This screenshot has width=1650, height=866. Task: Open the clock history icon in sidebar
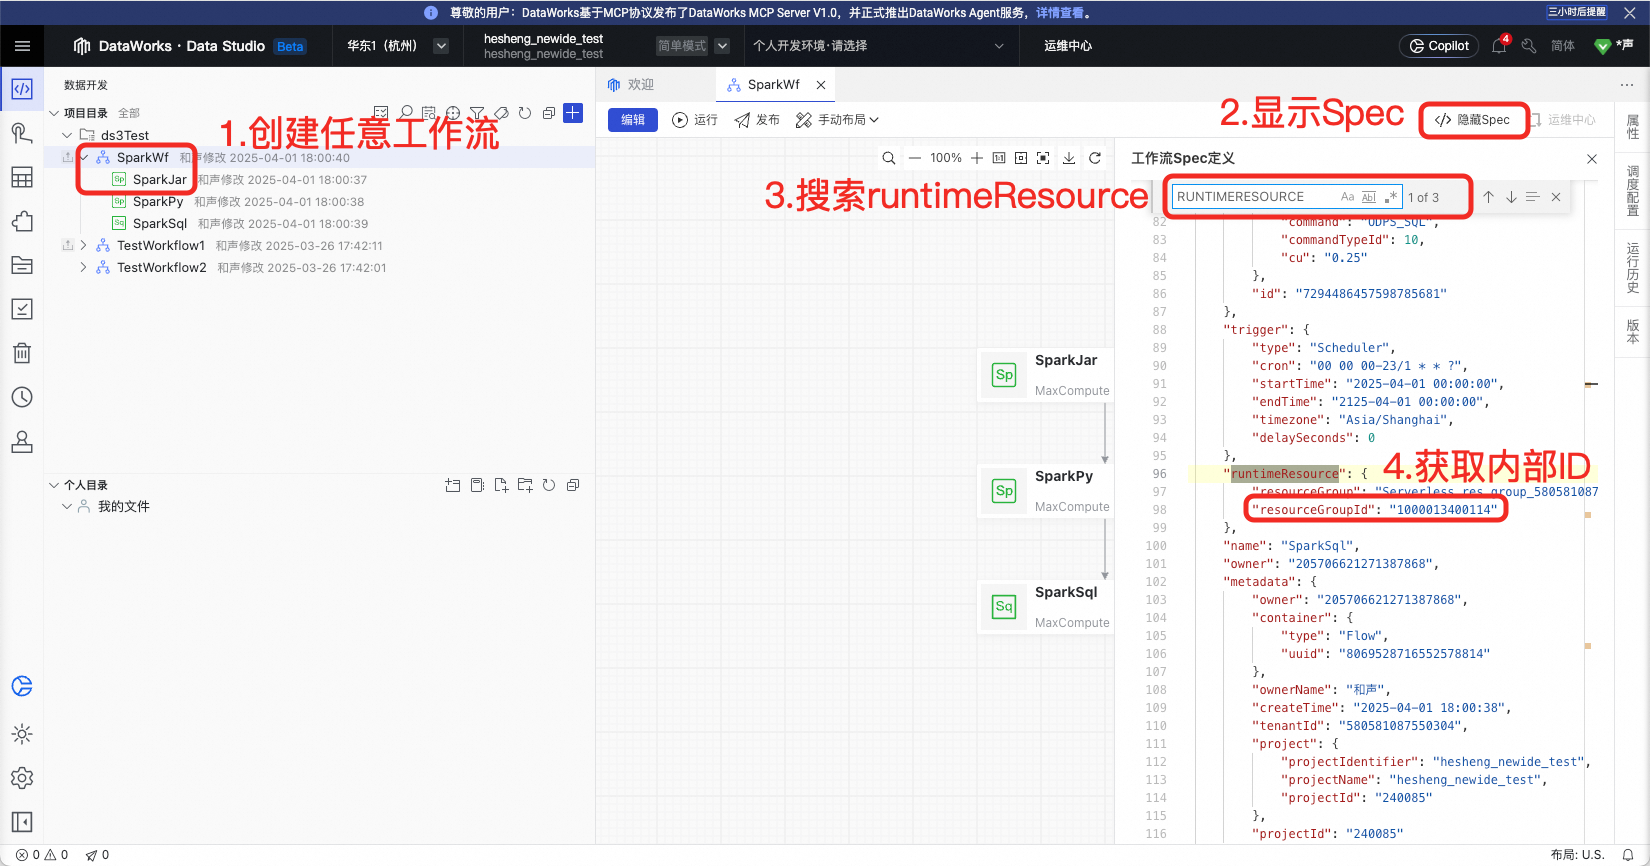click(x=22, y=397)
